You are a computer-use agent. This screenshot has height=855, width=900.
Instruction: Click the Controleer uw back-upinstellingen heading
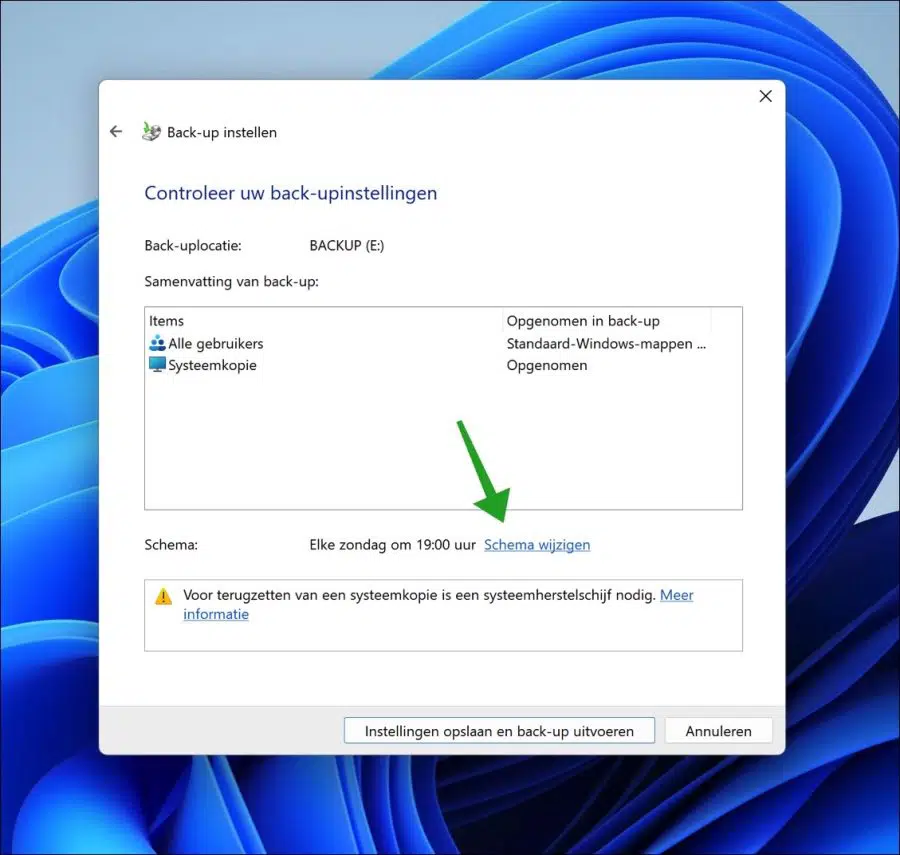(x=290, y=193)
